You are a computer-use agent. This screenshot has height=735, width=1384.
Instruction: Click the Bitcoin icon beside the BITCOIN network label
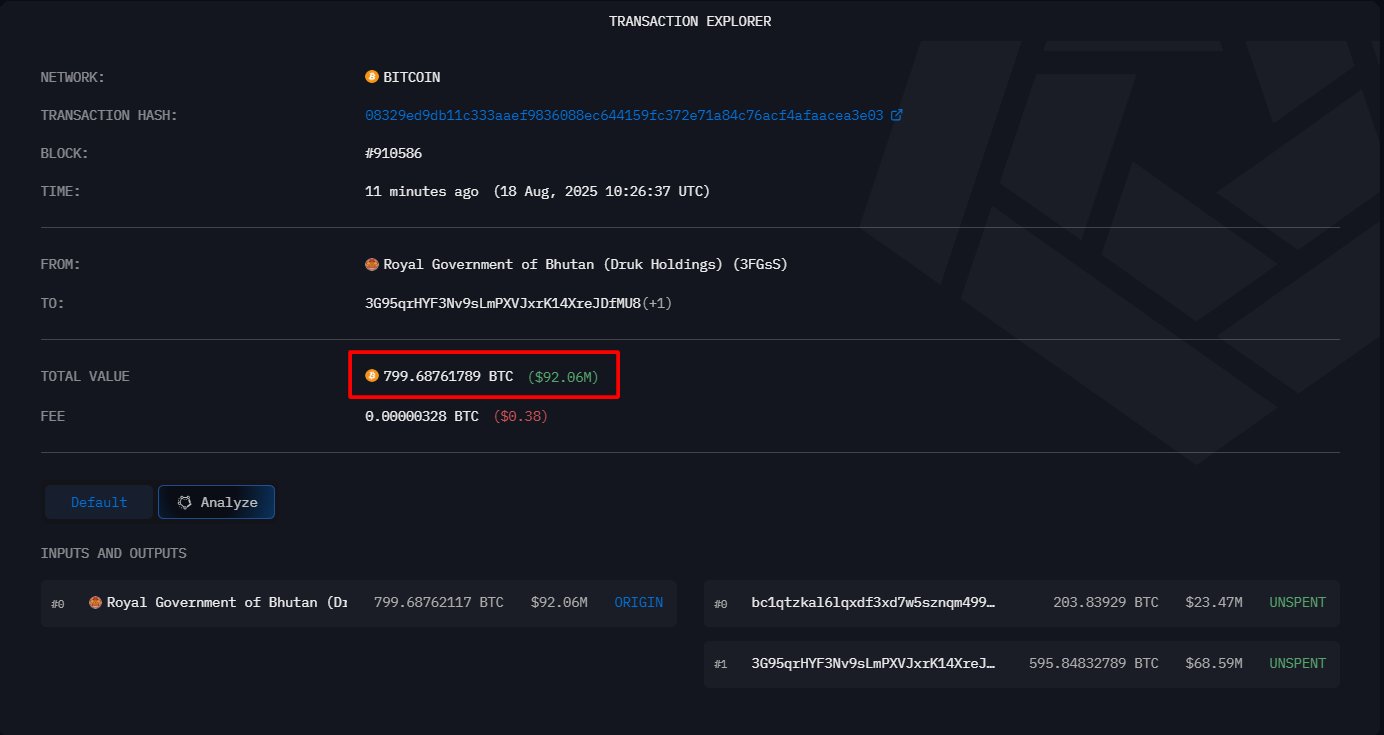click(372, 76)
